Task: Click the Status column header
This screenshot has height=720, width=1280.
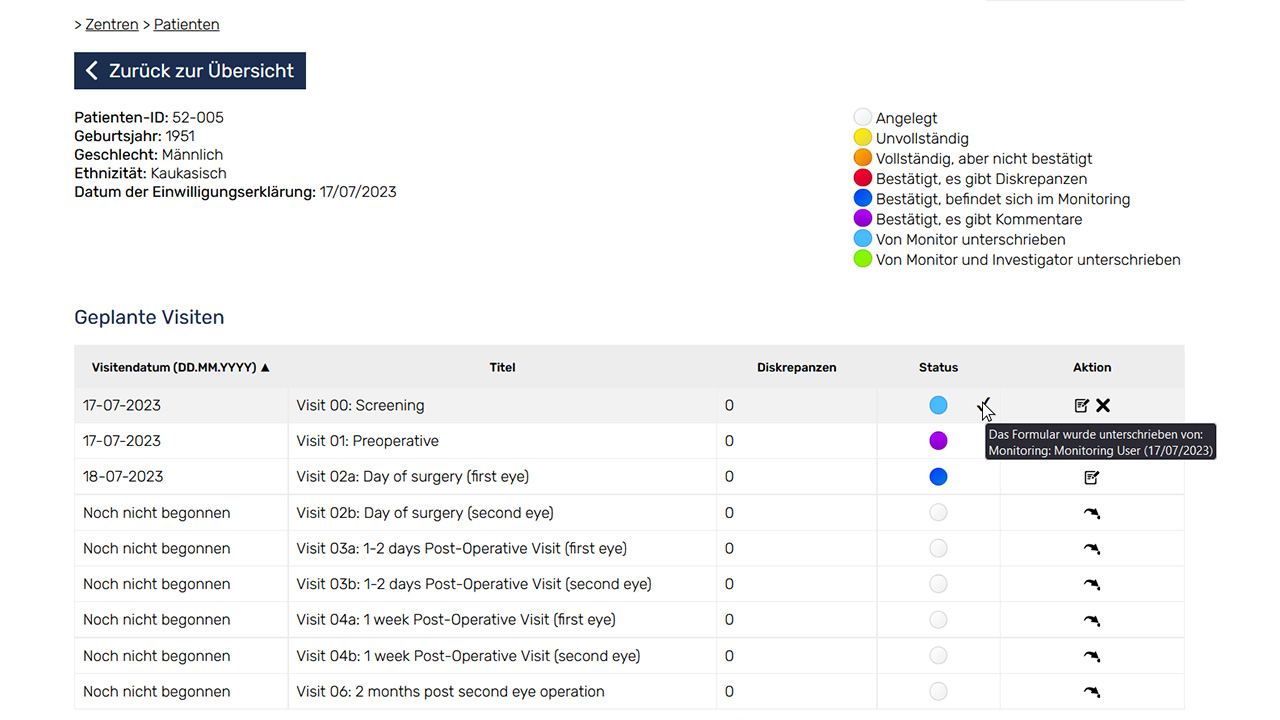Action: click(938, 367)
